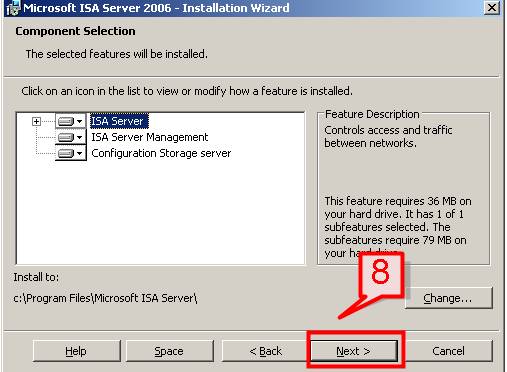Go Back to the previous wizard step
This screenshot has height=372, width=507.
click(265, 351)
